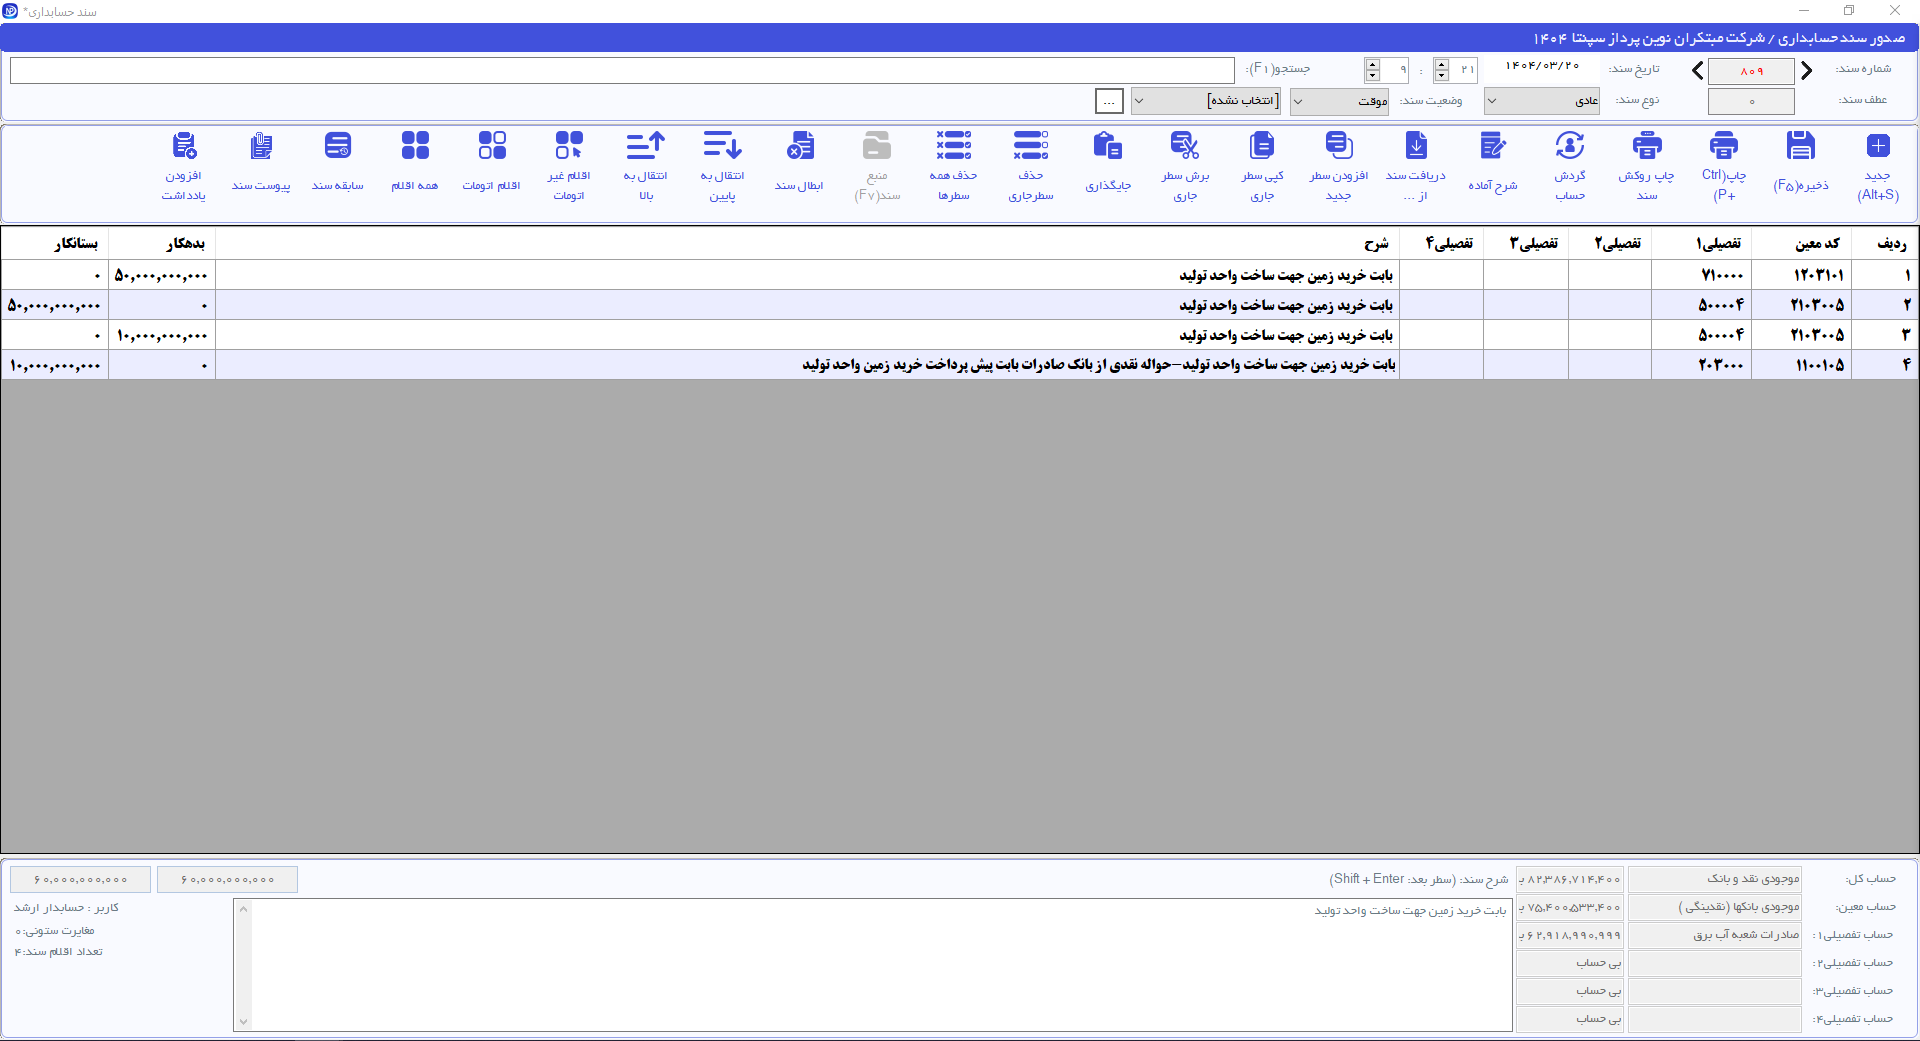Select تفصیلی۱ cell ۷۱۰۰۰۰
The height and width of the screenshot is (1041, 1920).
1701,275
